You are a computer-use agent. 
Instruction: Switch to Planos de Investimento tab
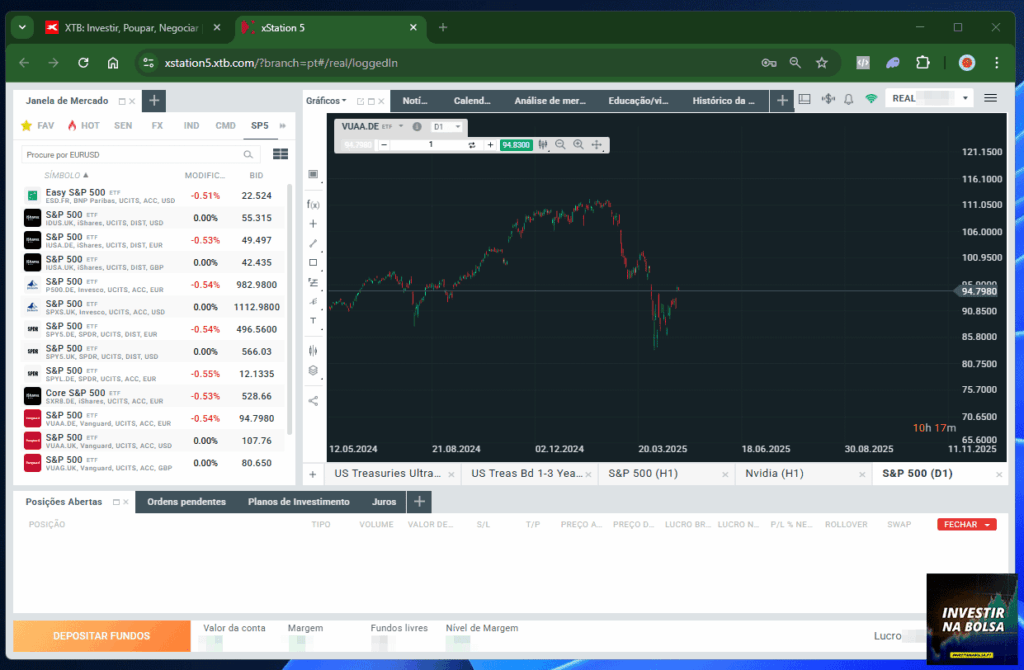(298, 502)
